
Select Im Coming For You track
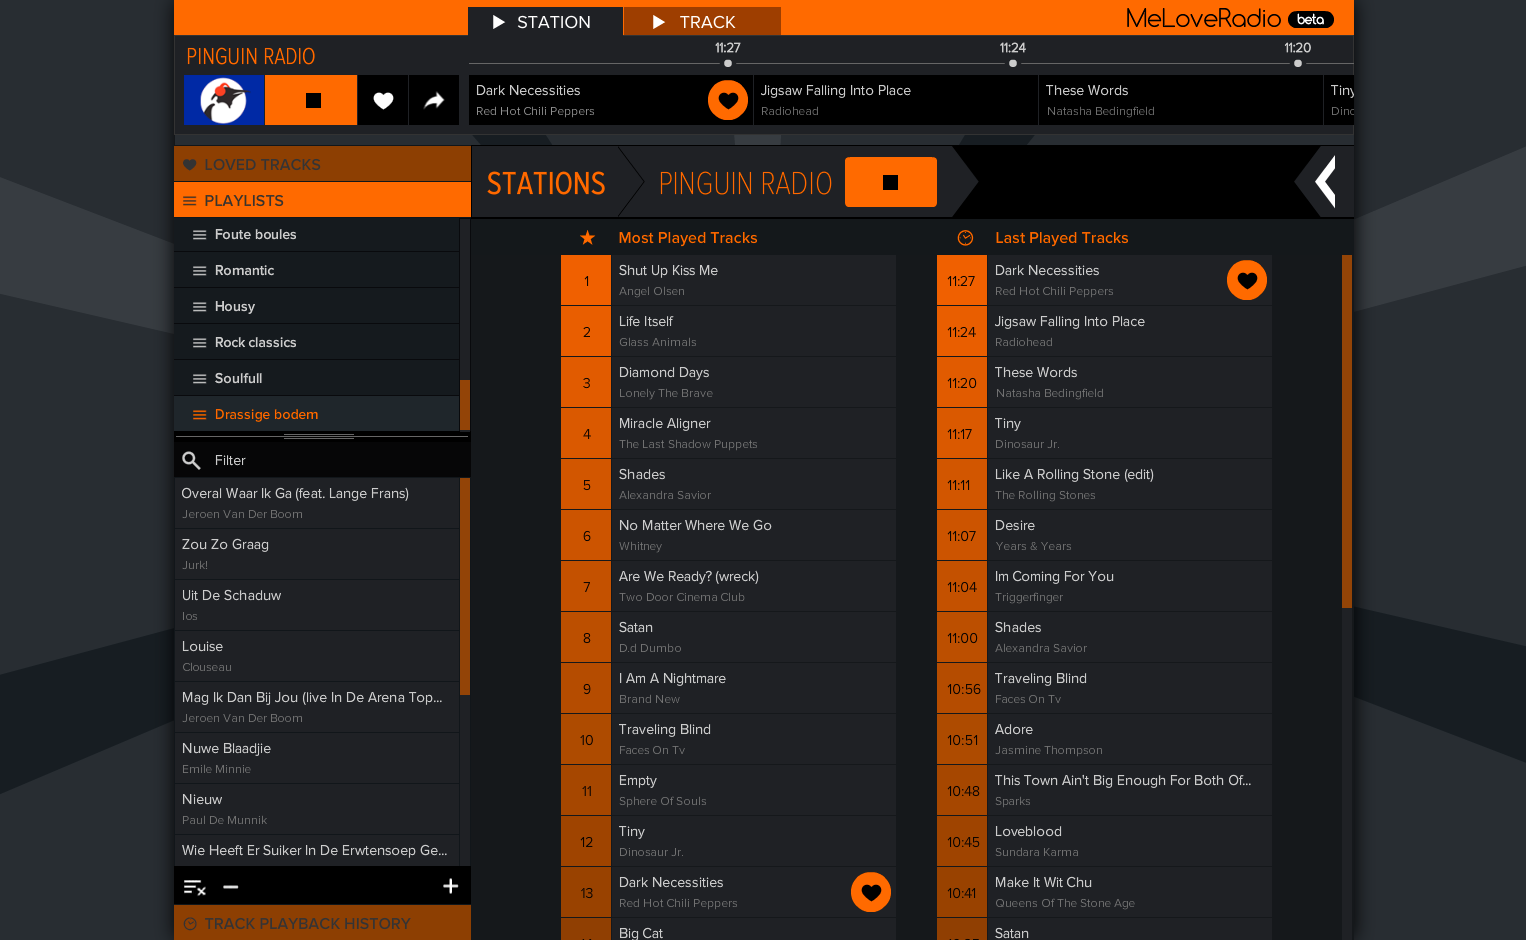1104,586
